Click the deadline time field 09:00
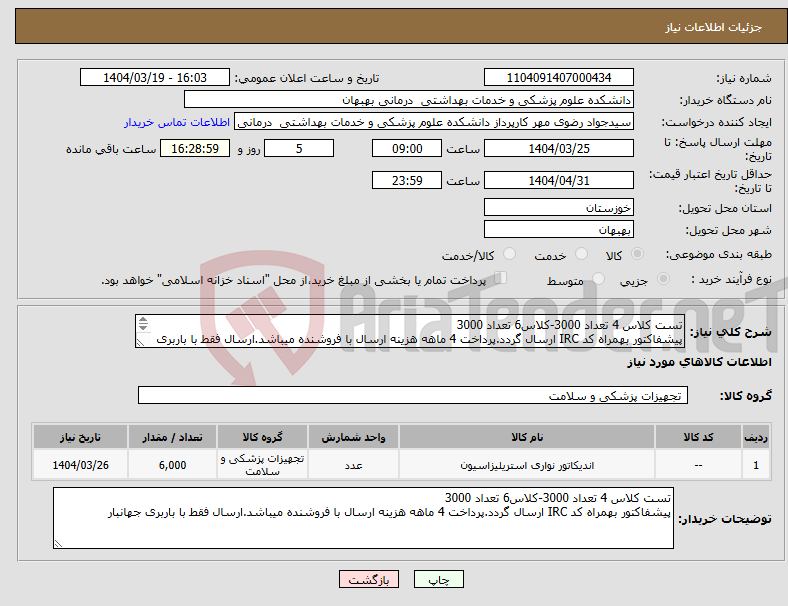The image size is (788, 606). click(x=407, y=148)
